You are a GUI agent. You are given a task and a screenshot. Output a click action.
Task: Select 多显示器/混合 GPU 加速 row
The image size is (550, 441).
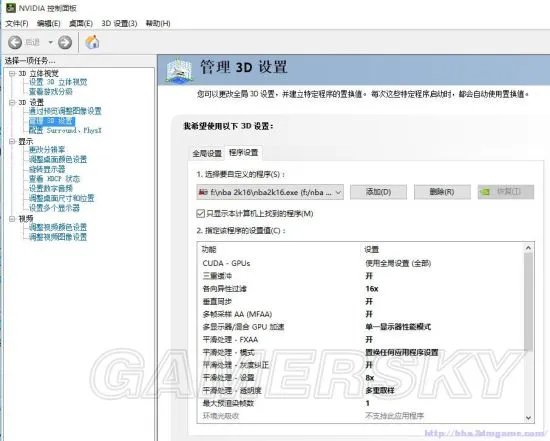[x=361, y=327]
